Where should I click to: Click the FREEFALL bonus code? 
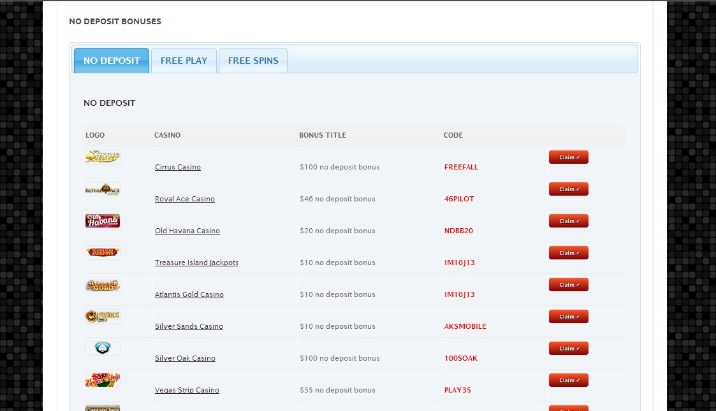[461, 167]
